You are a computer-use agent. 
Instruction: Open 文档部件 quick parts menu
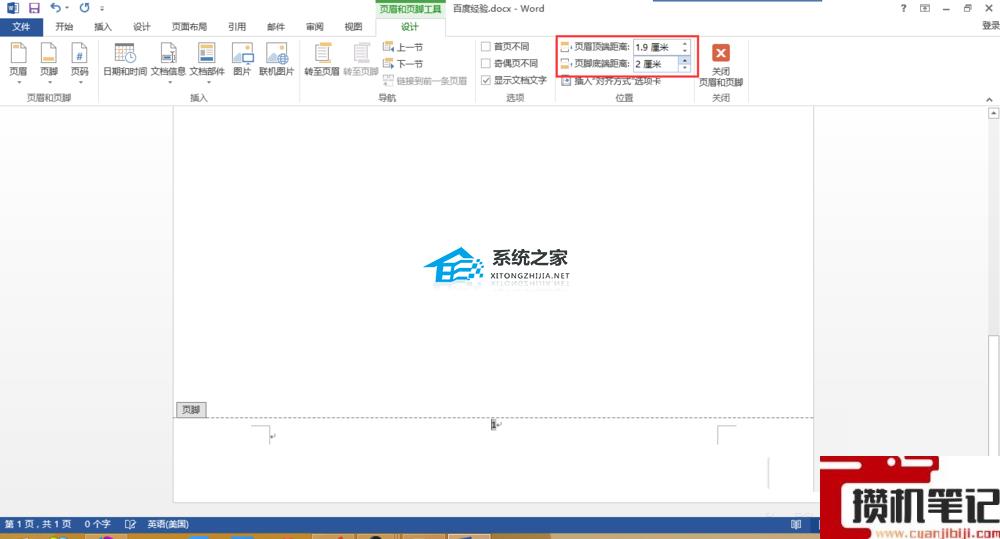point(207,63)
